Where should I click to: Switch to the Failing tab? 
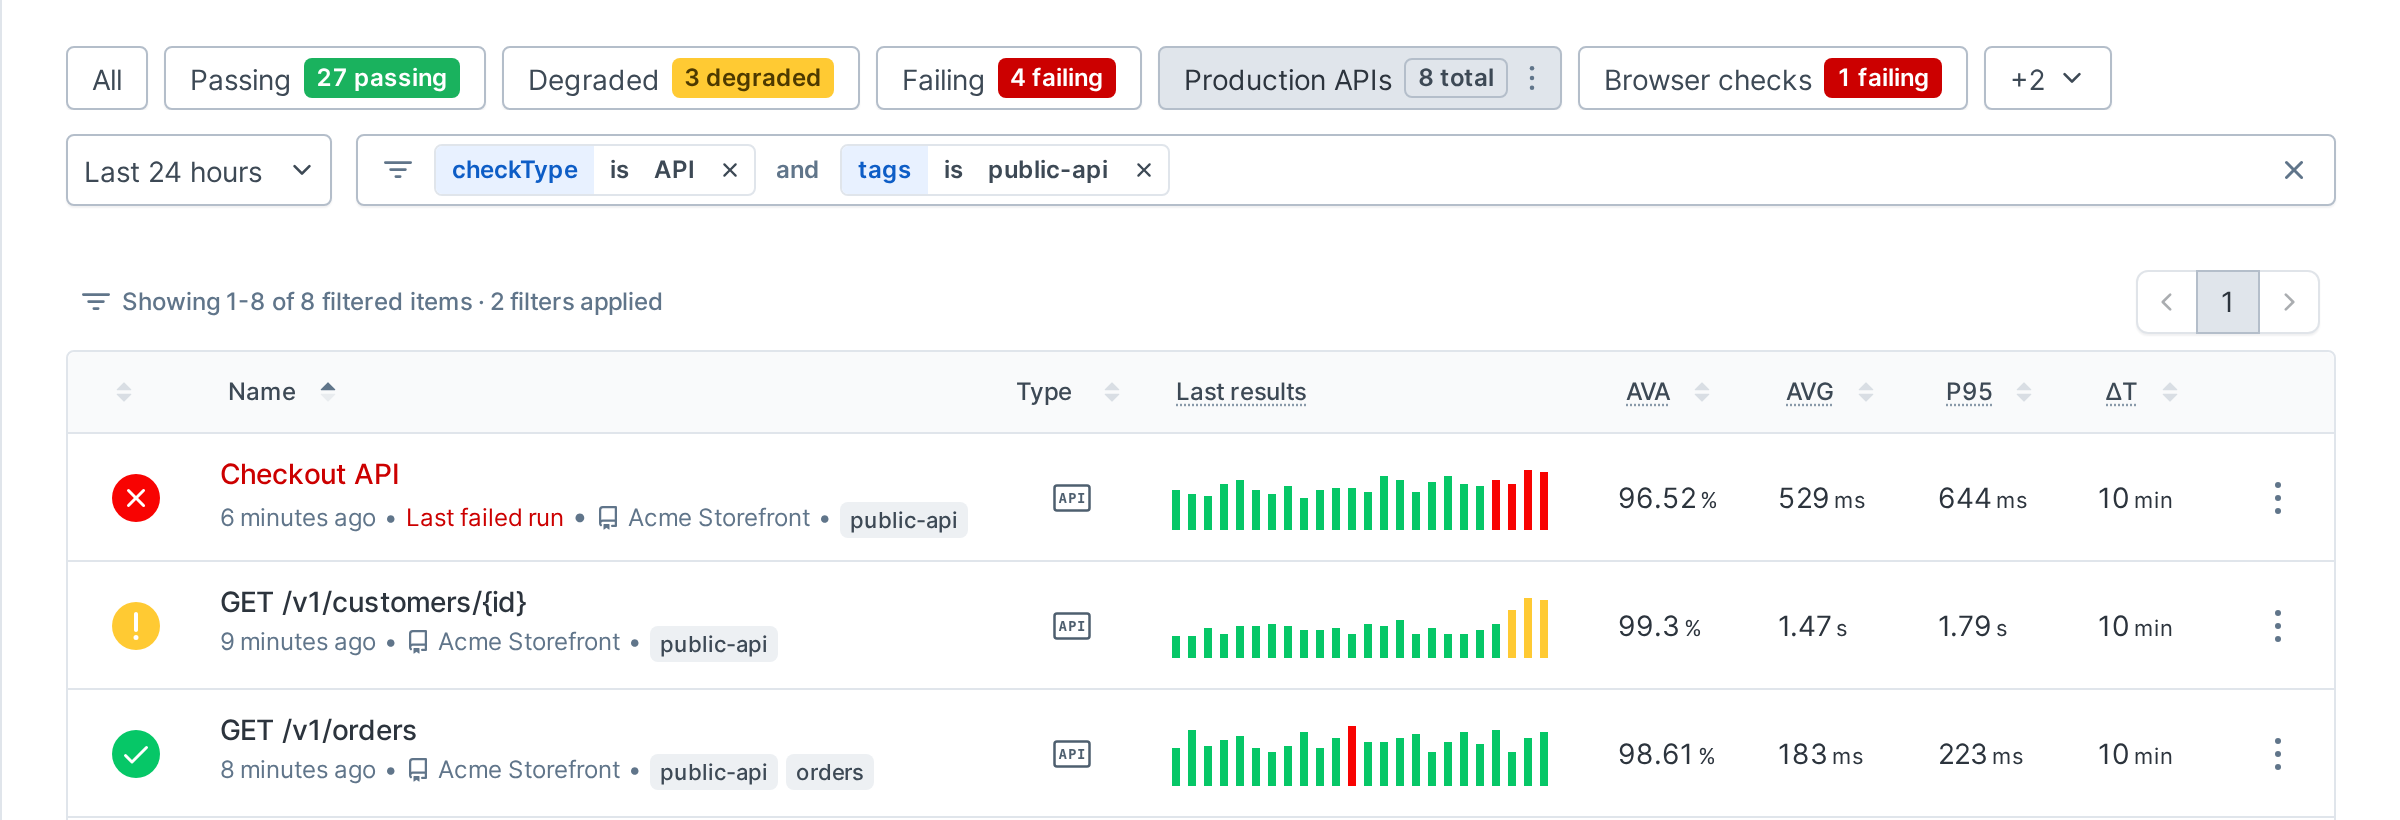coord(1009,78)
